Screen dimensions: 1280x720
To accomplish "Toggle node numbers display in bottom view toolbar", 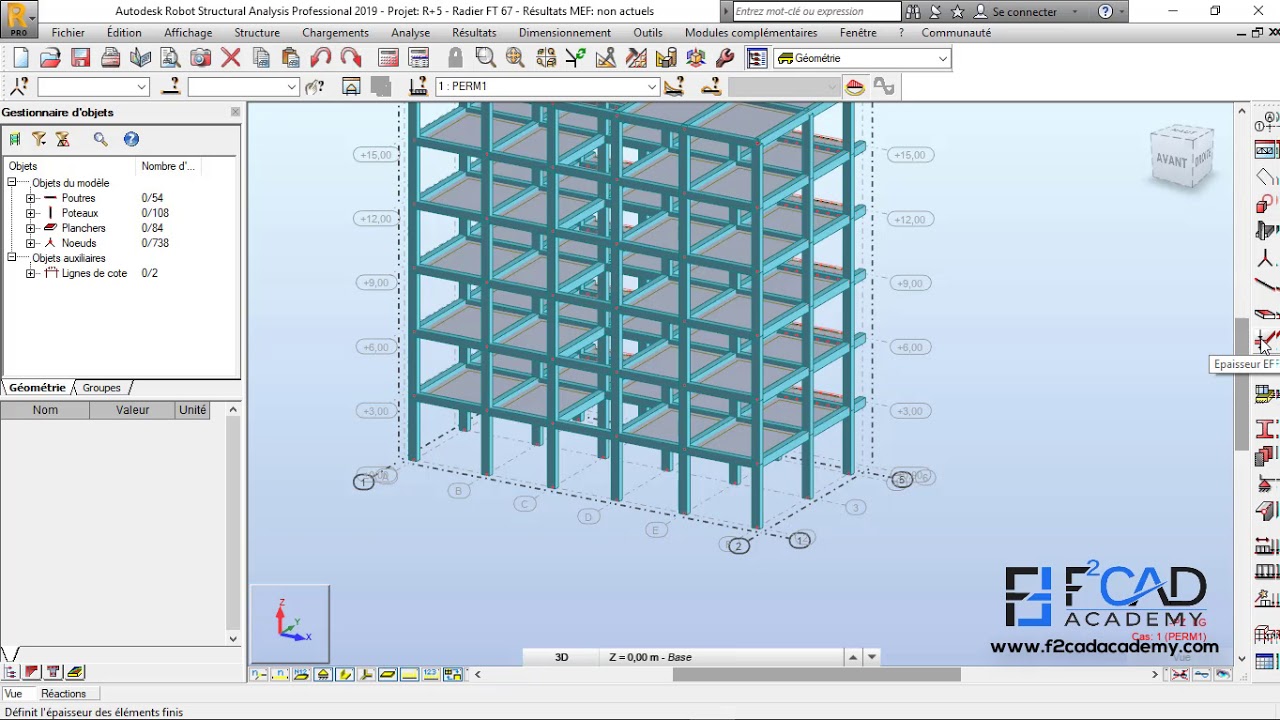I will 260,674.
